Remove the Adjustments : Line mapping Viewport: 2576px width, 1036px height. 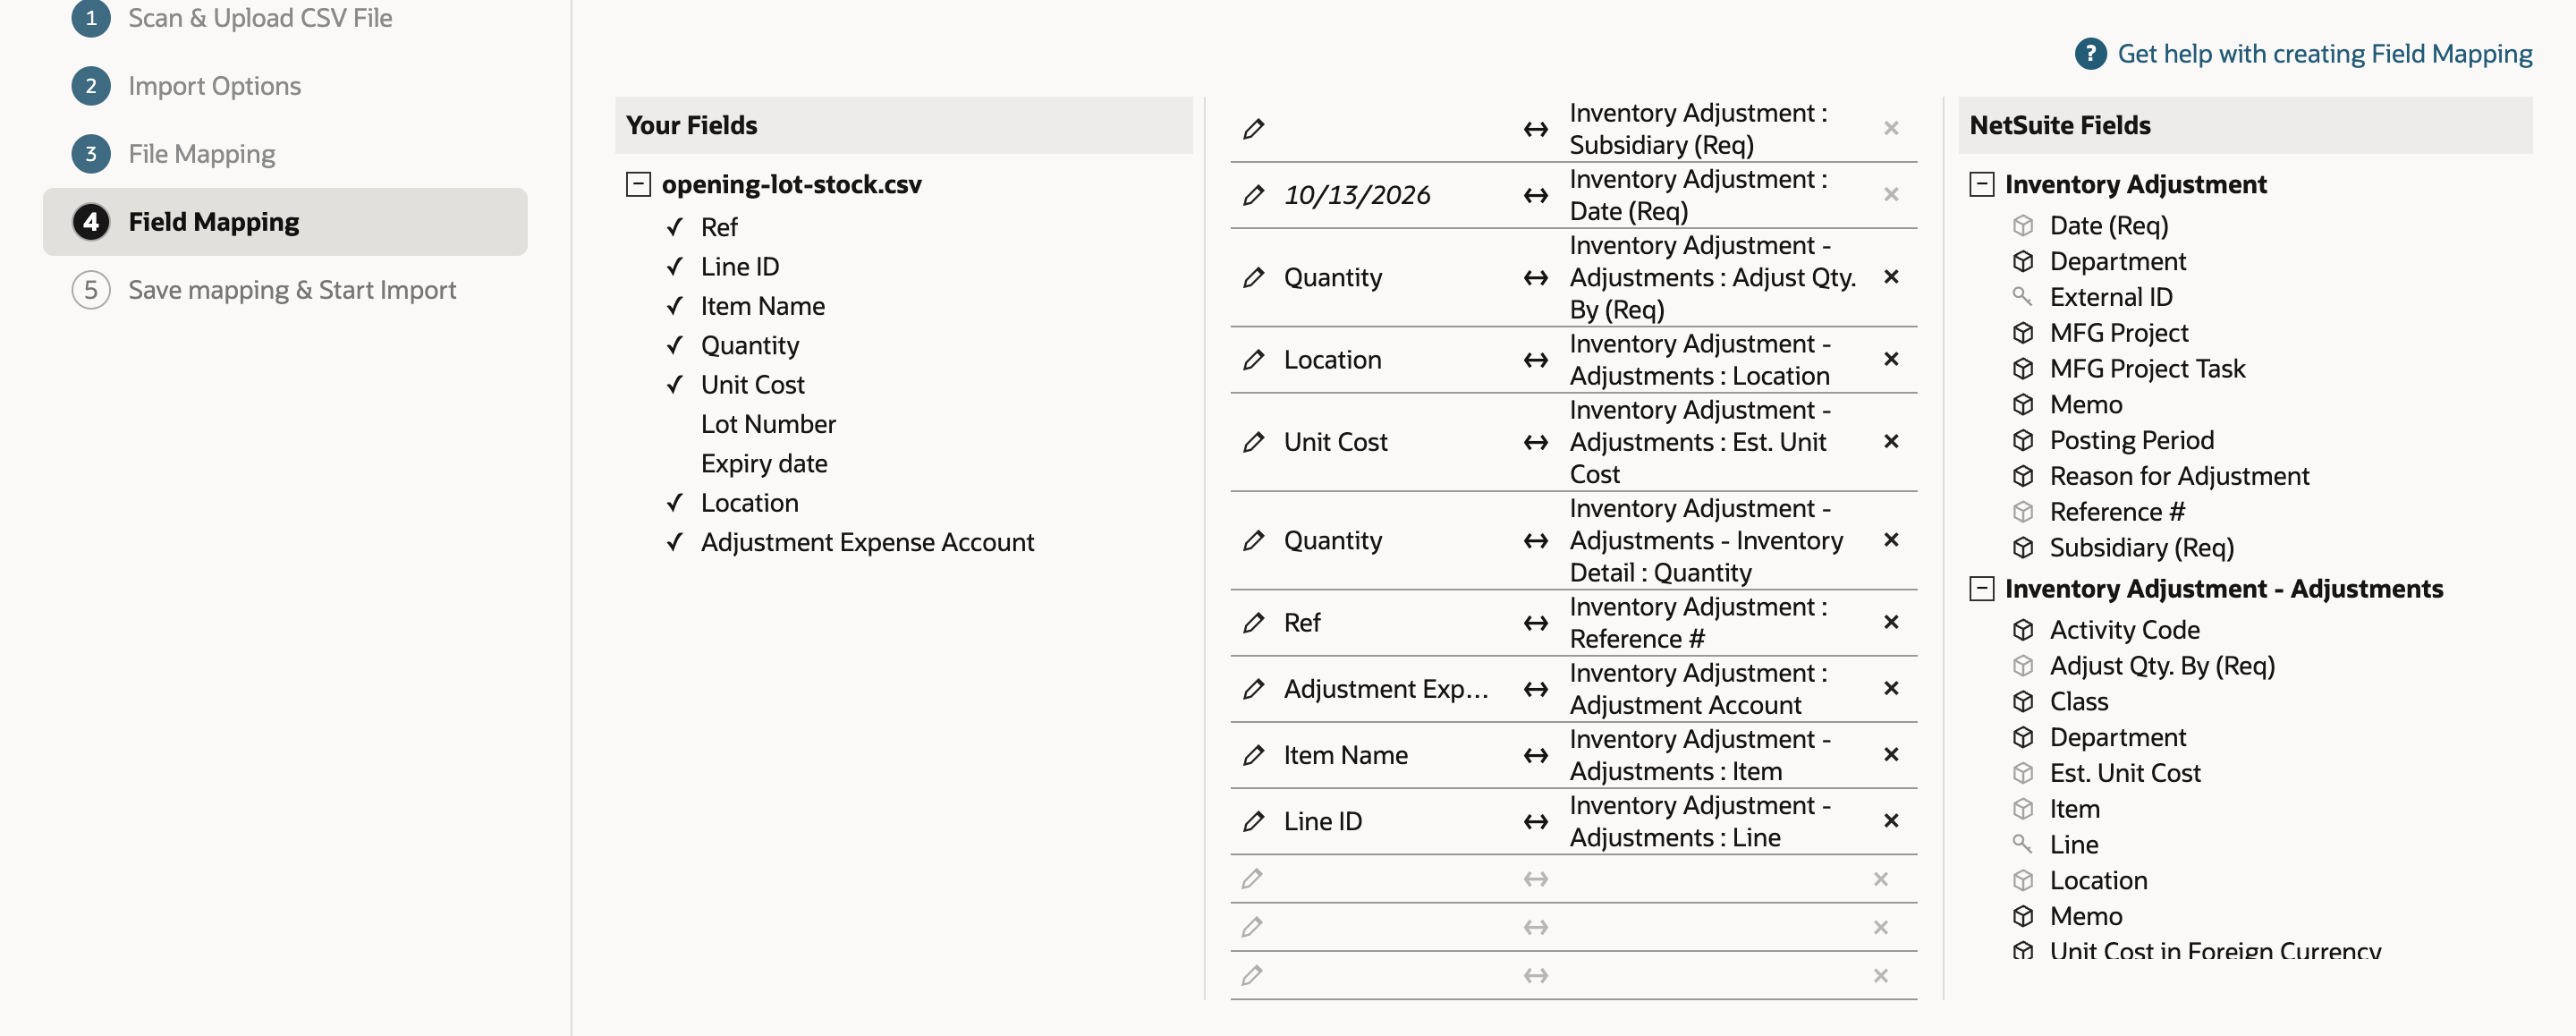click(1891, 820)
